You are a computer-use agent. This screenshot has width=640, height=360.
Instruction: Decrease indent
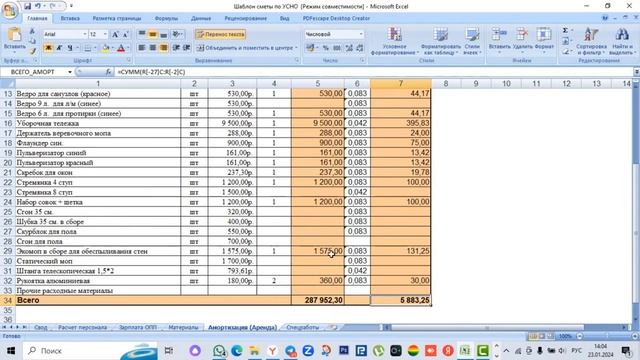tap(176, 48)
